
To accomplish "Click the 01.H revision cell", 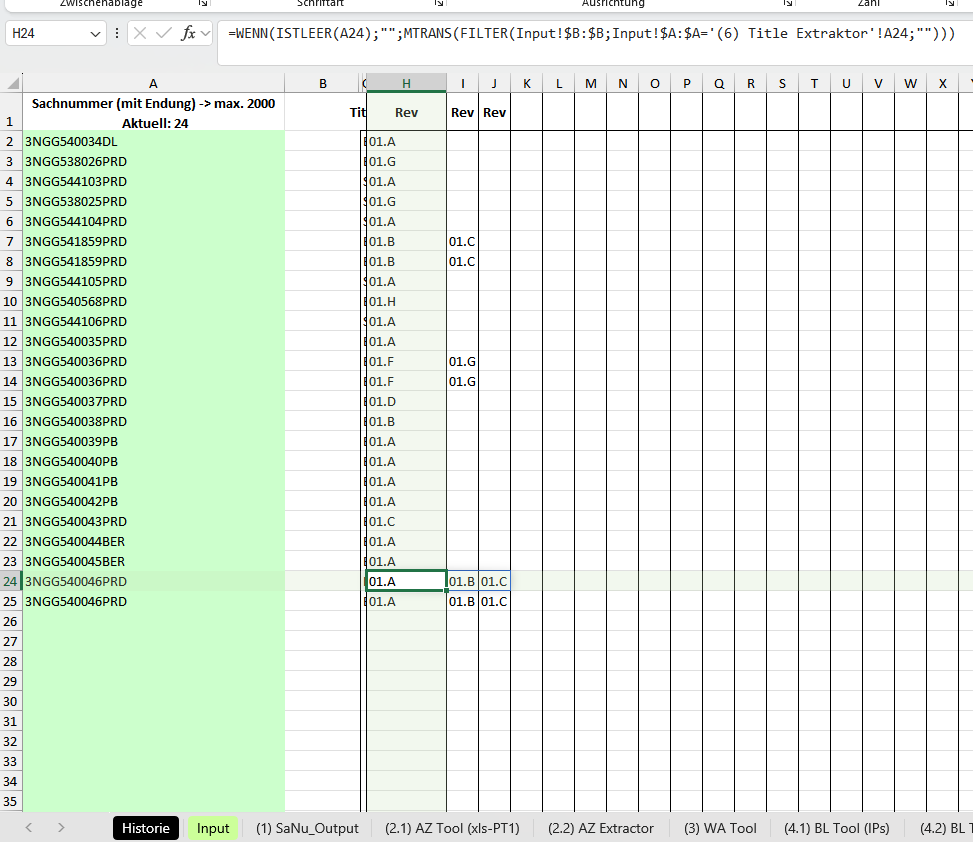I will [406, 302].
